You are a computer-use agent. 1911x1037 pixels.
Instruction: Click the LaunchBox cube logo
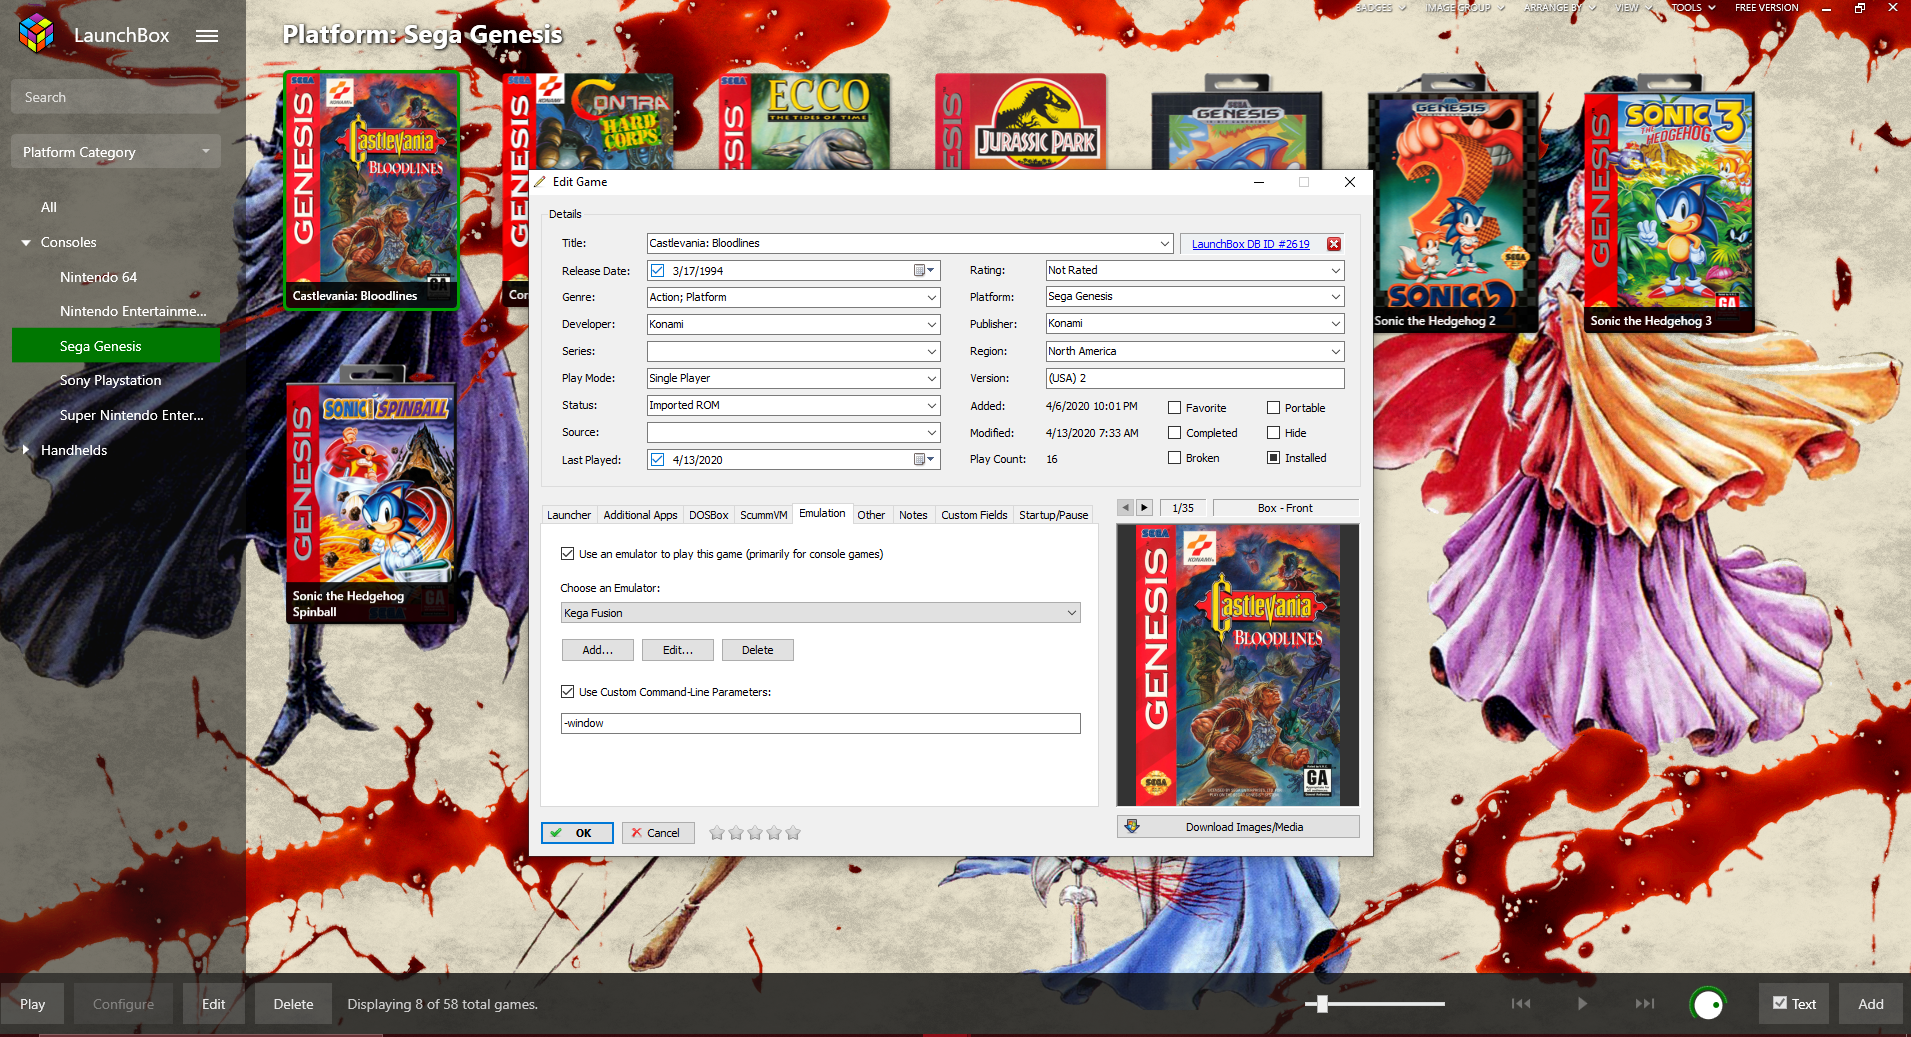coord(36,34)
